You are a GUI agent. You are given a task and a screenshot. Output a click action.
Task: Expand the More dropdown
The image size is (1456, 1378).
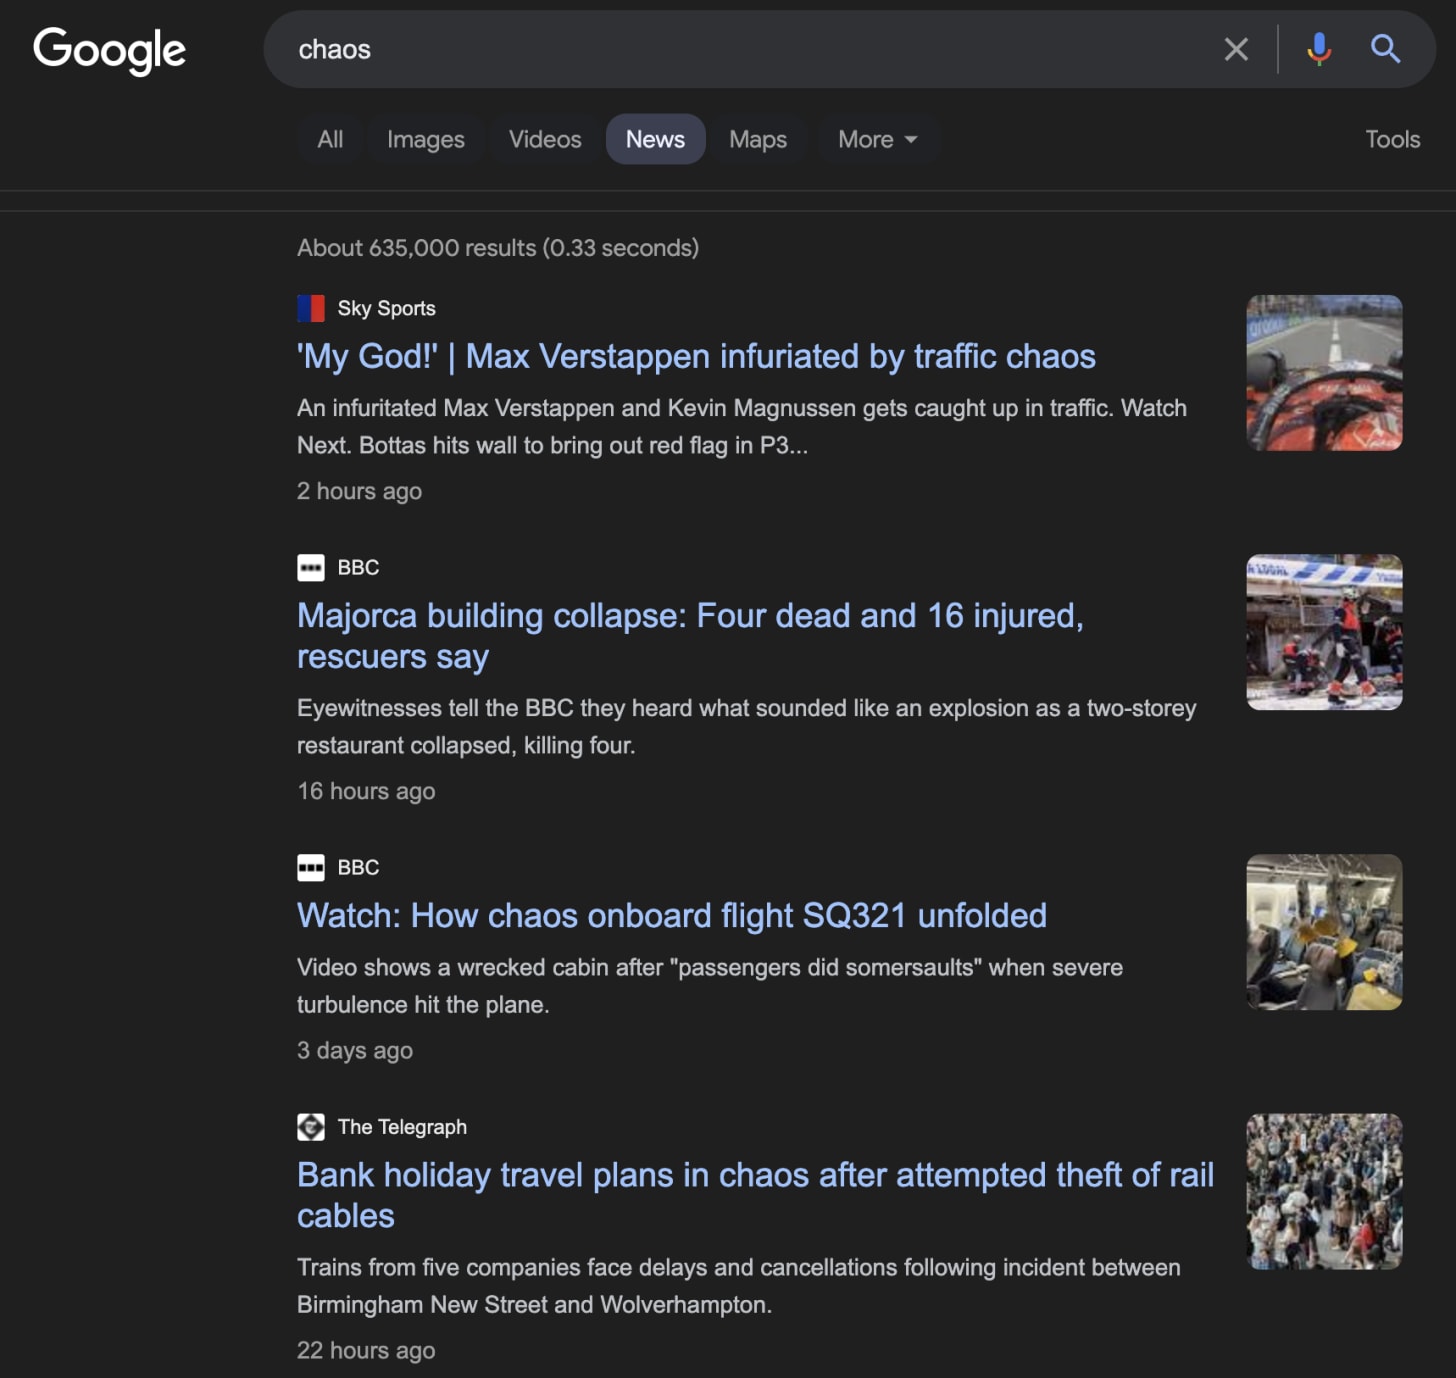pos(877,139)
